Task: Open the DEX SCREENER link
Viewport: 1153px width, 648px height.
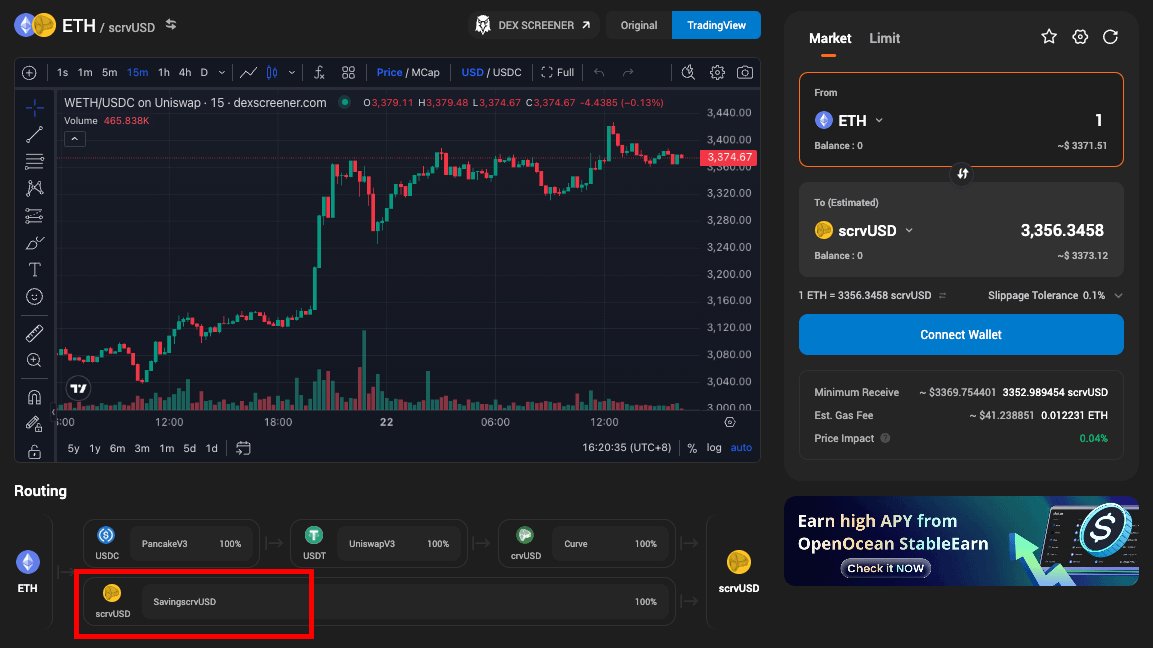Action: (x=533, y=25)
